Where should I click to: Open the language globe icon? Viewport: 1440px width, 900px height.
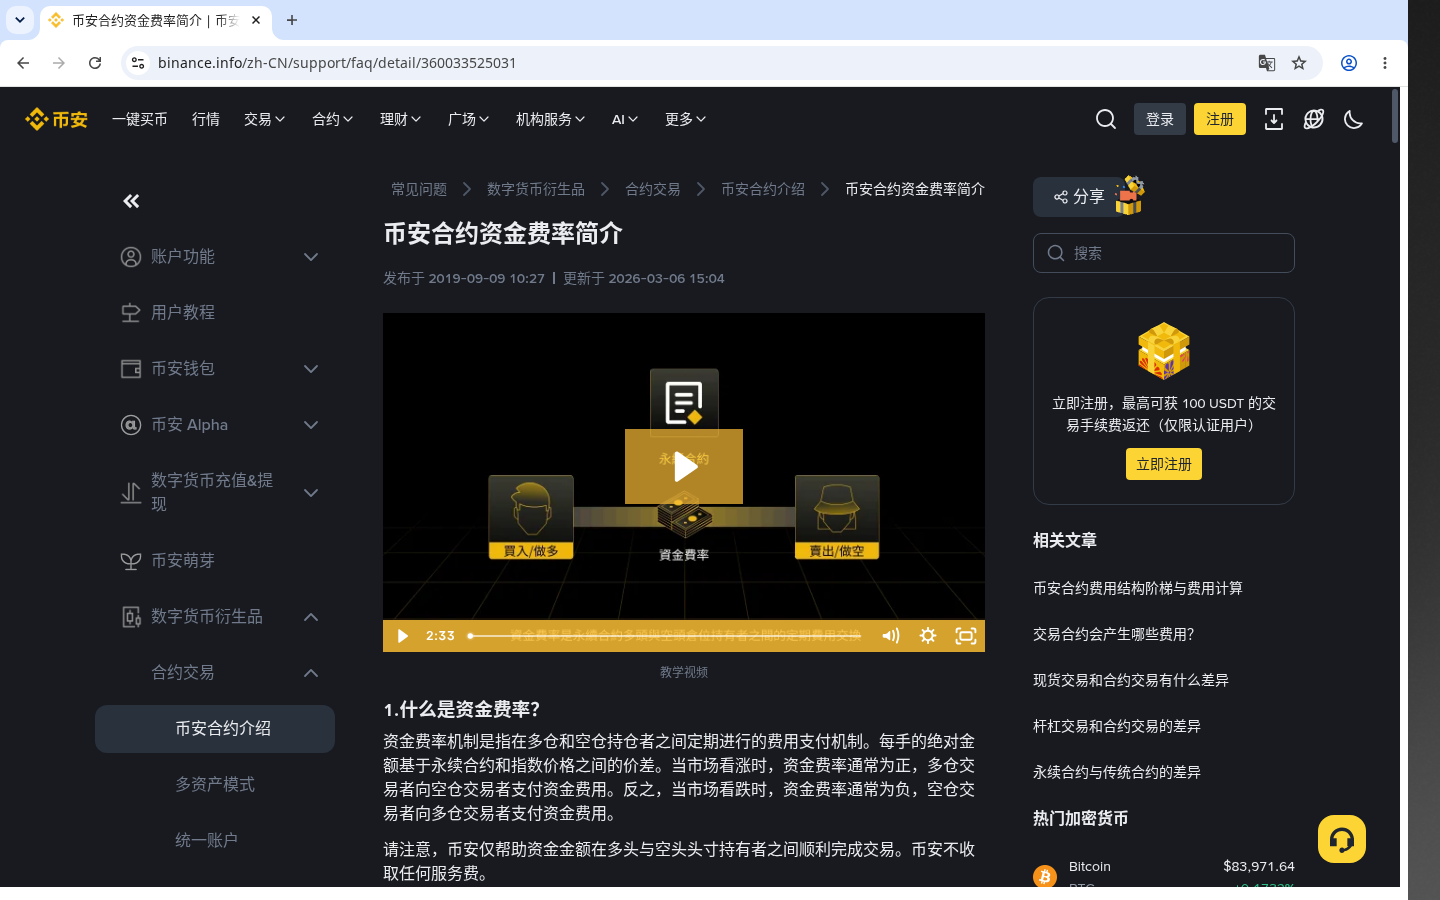1314,119
